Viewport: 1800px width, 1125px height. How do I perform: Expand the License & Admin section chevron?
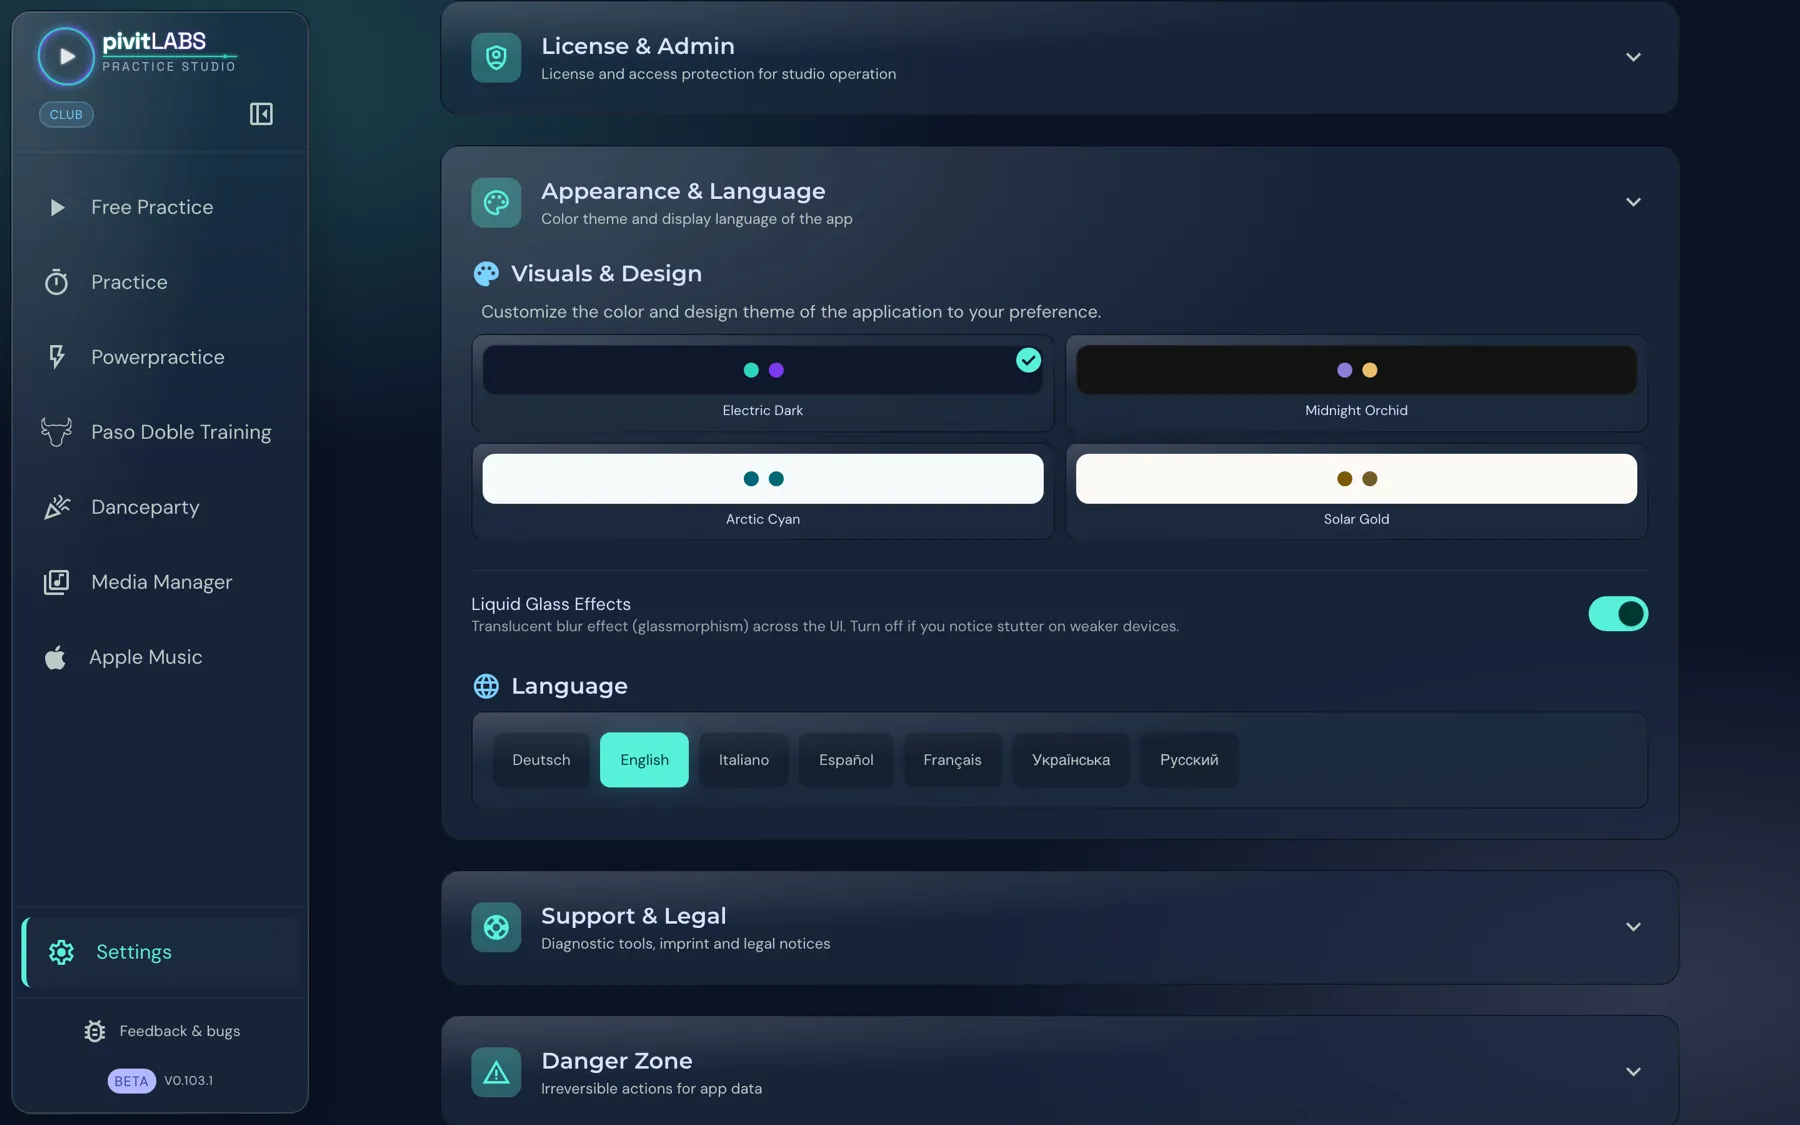[x=1633, y=57]
